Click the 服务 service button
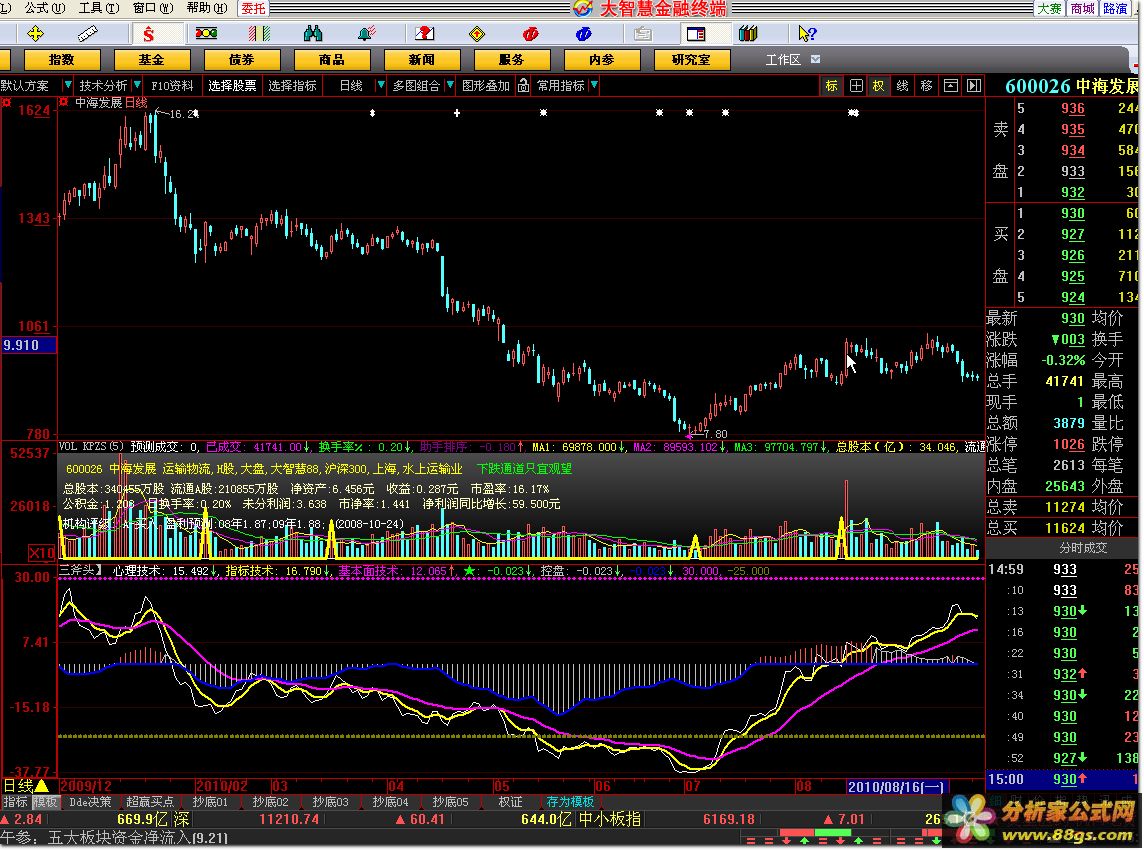The height and width of the screenshot is (850, 1144). click(x=511, y=60)
